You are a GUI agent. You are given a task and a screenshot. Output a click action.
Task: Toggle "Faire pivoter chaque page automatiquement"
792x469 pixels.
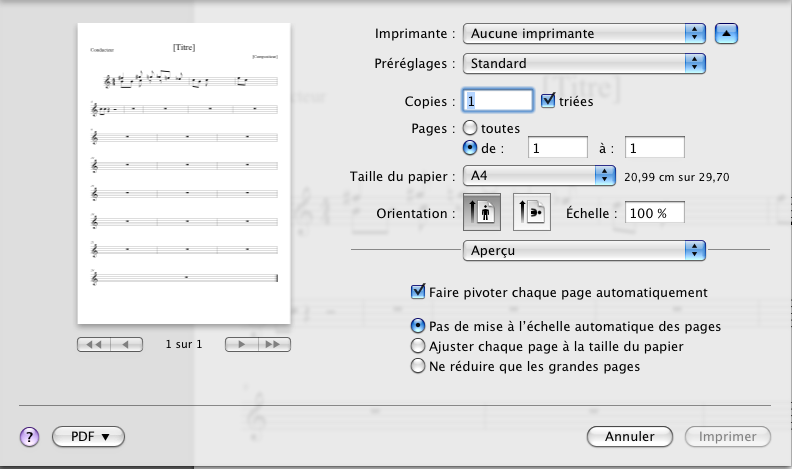(419, 293)
